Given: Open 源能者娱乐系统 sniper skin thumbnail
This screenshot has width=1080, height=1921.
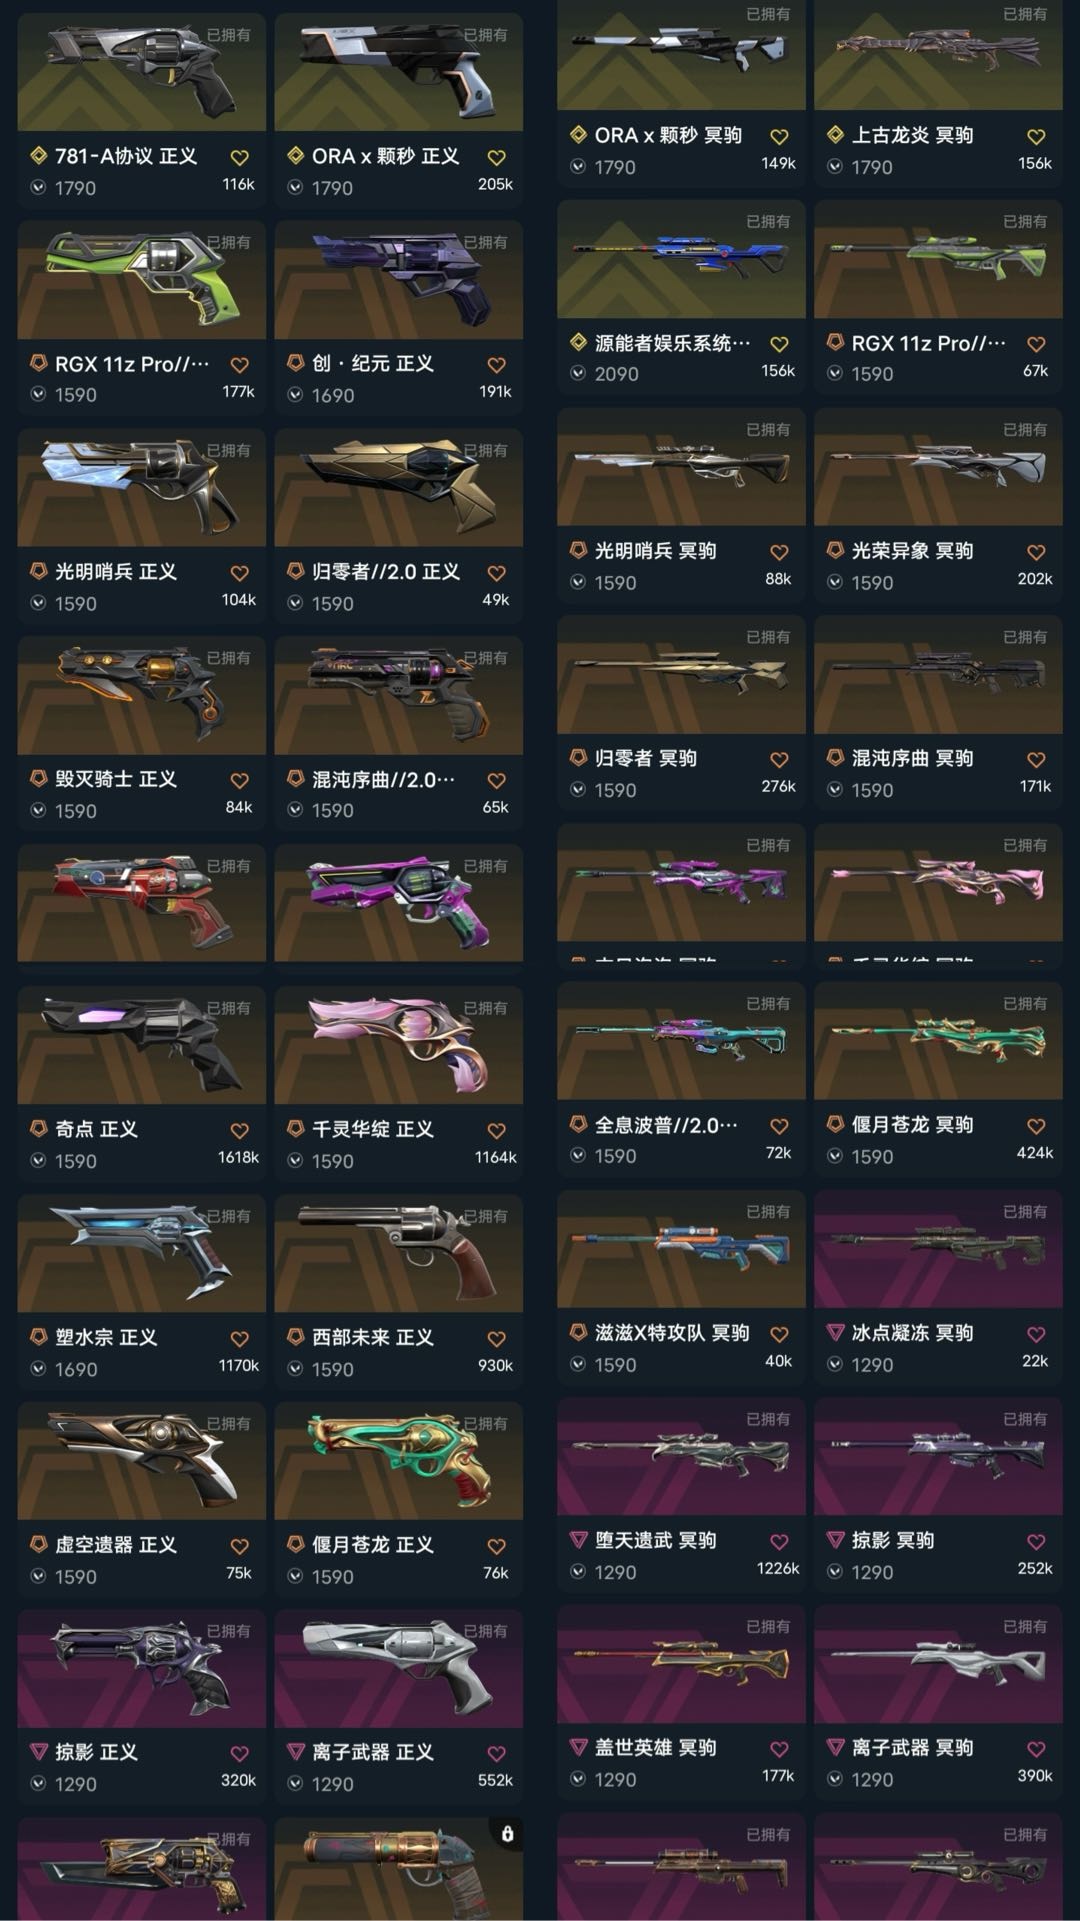Looking at the screenshot, I should click(681, 259).
